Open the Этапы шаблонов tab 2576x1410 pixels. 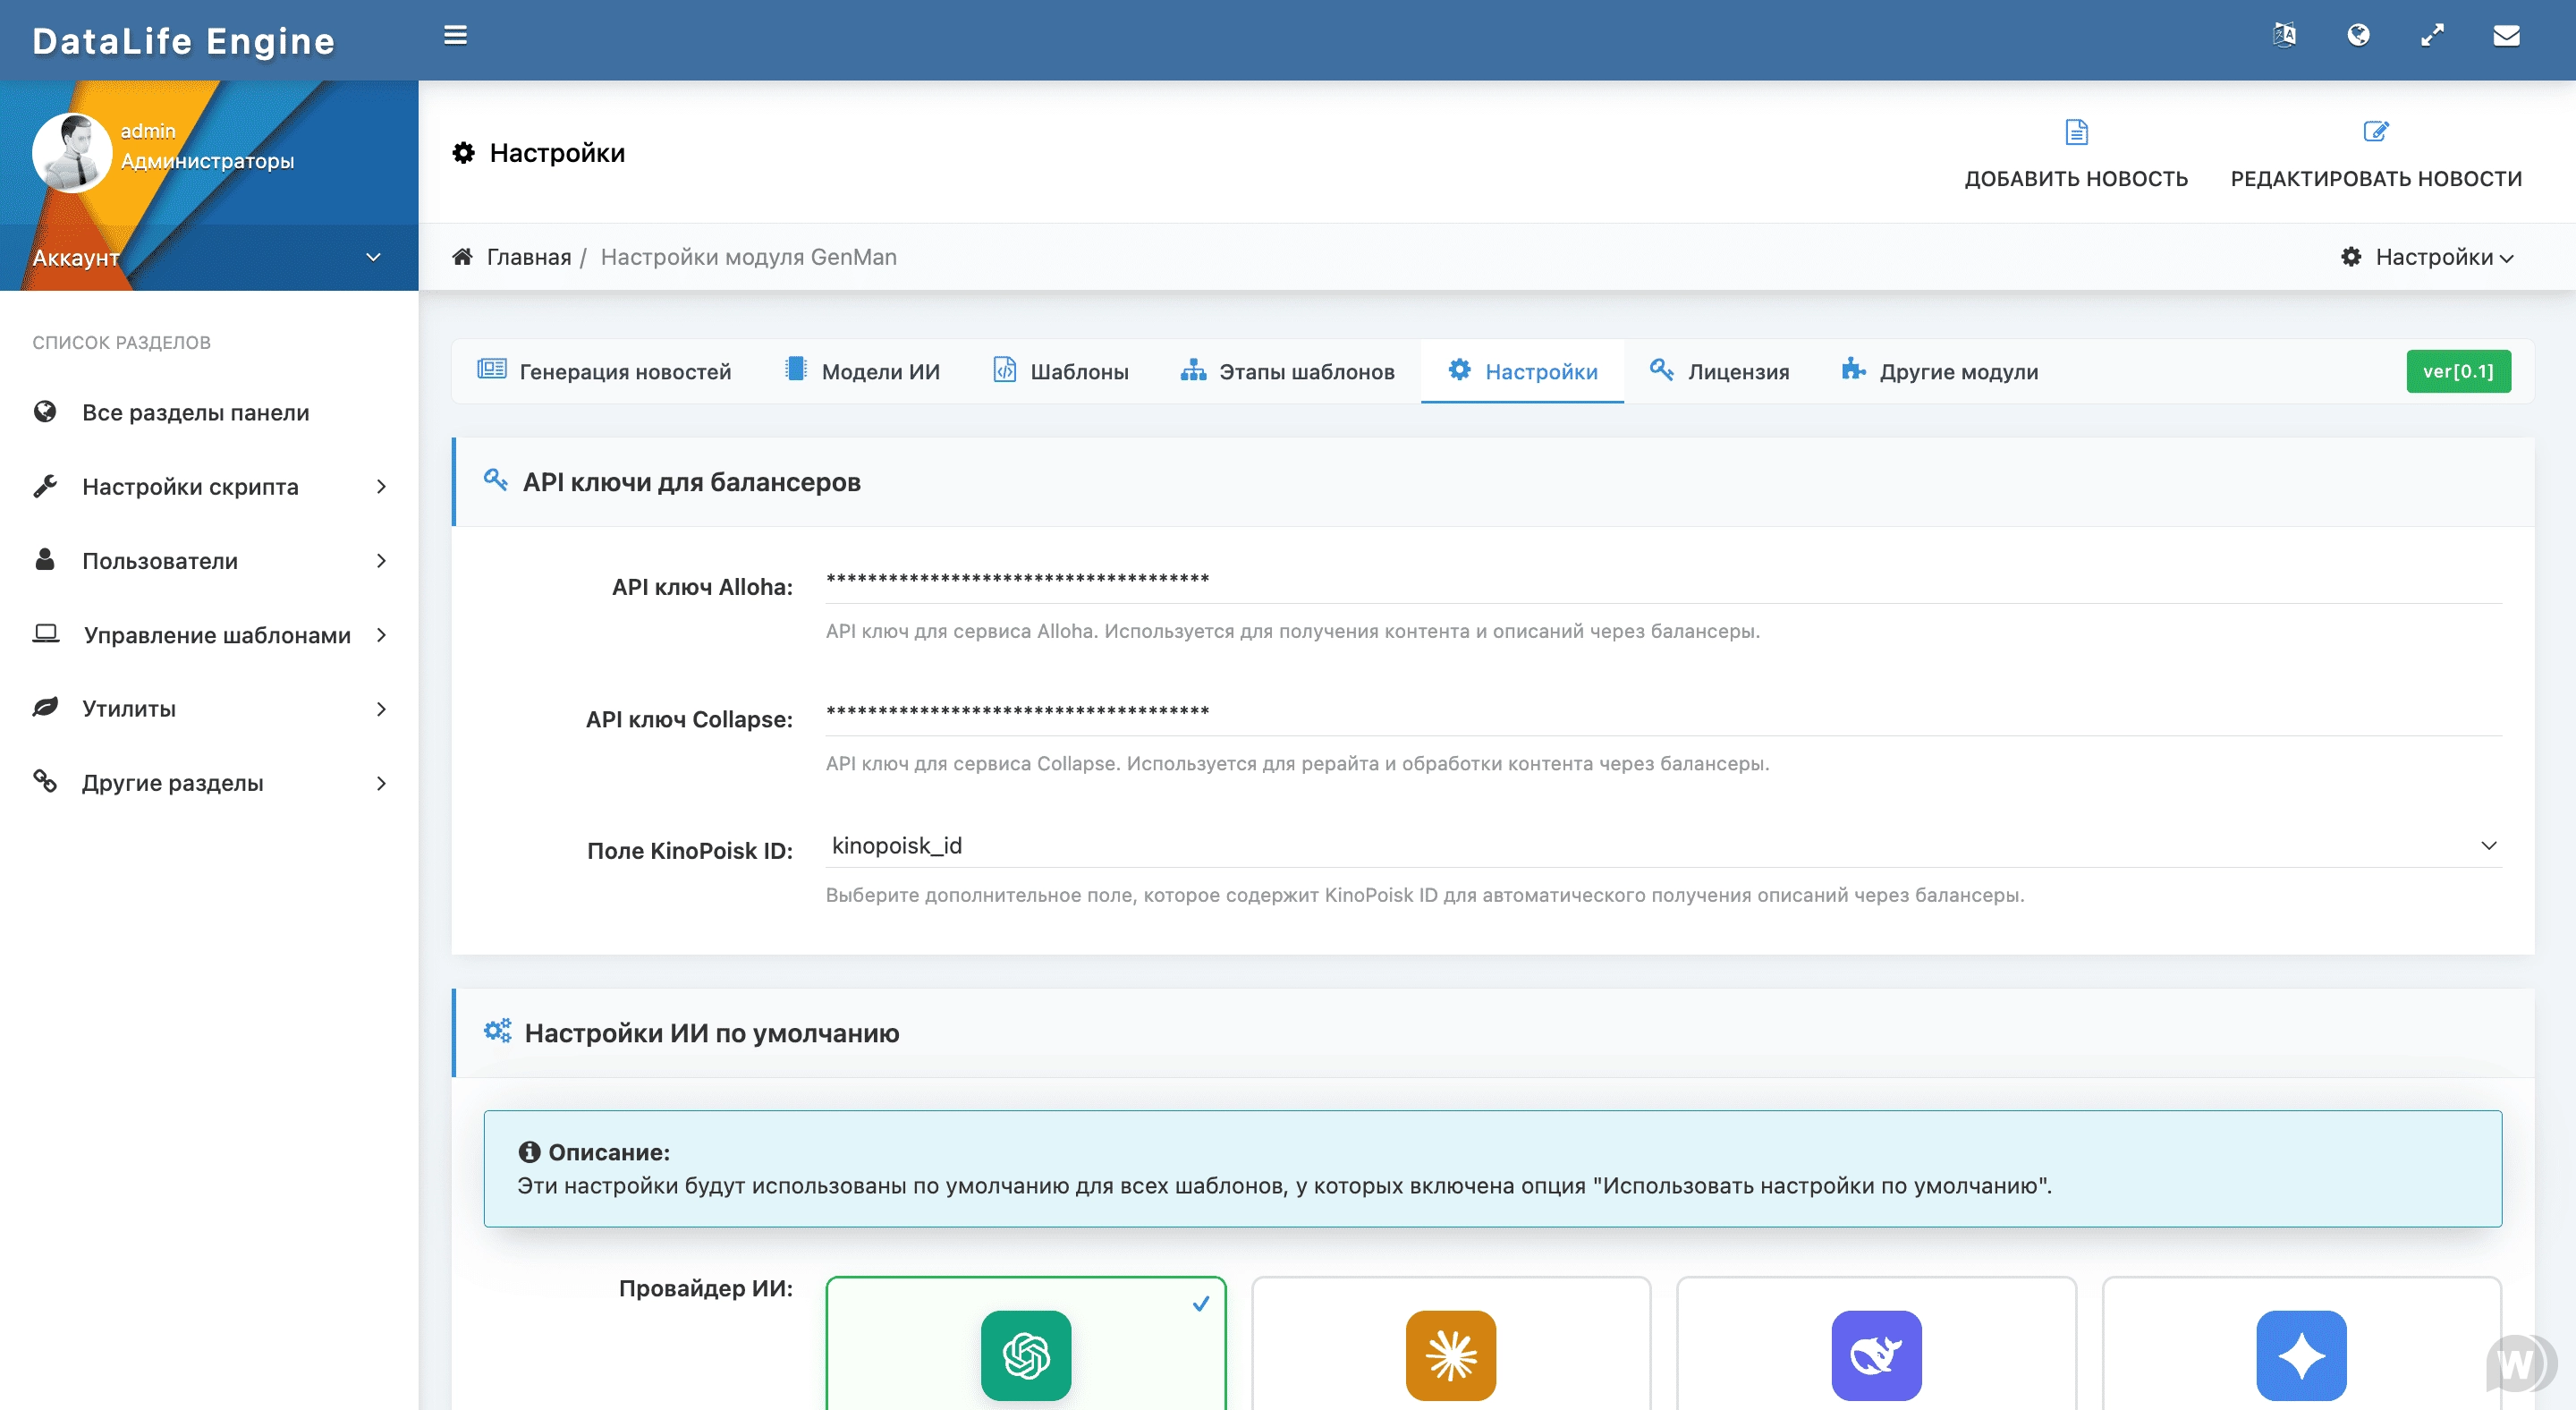point(1287,372)
